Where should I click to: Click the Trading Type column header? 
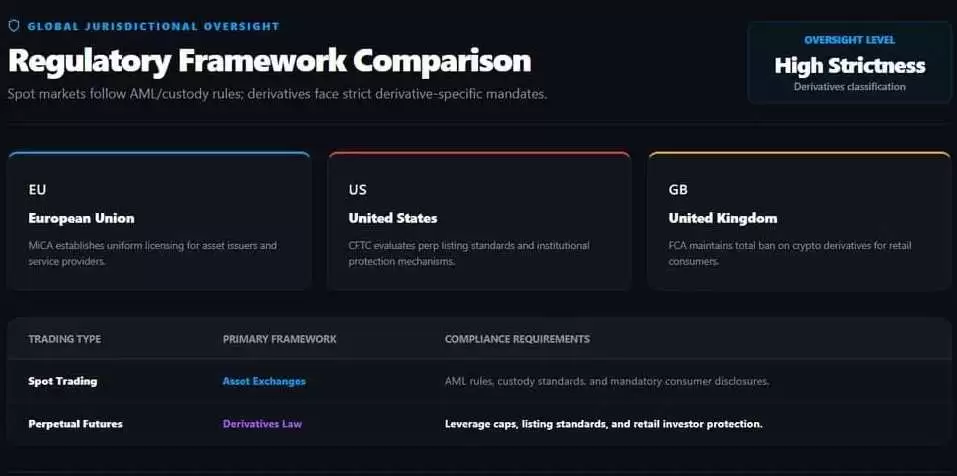click(65, 339)
